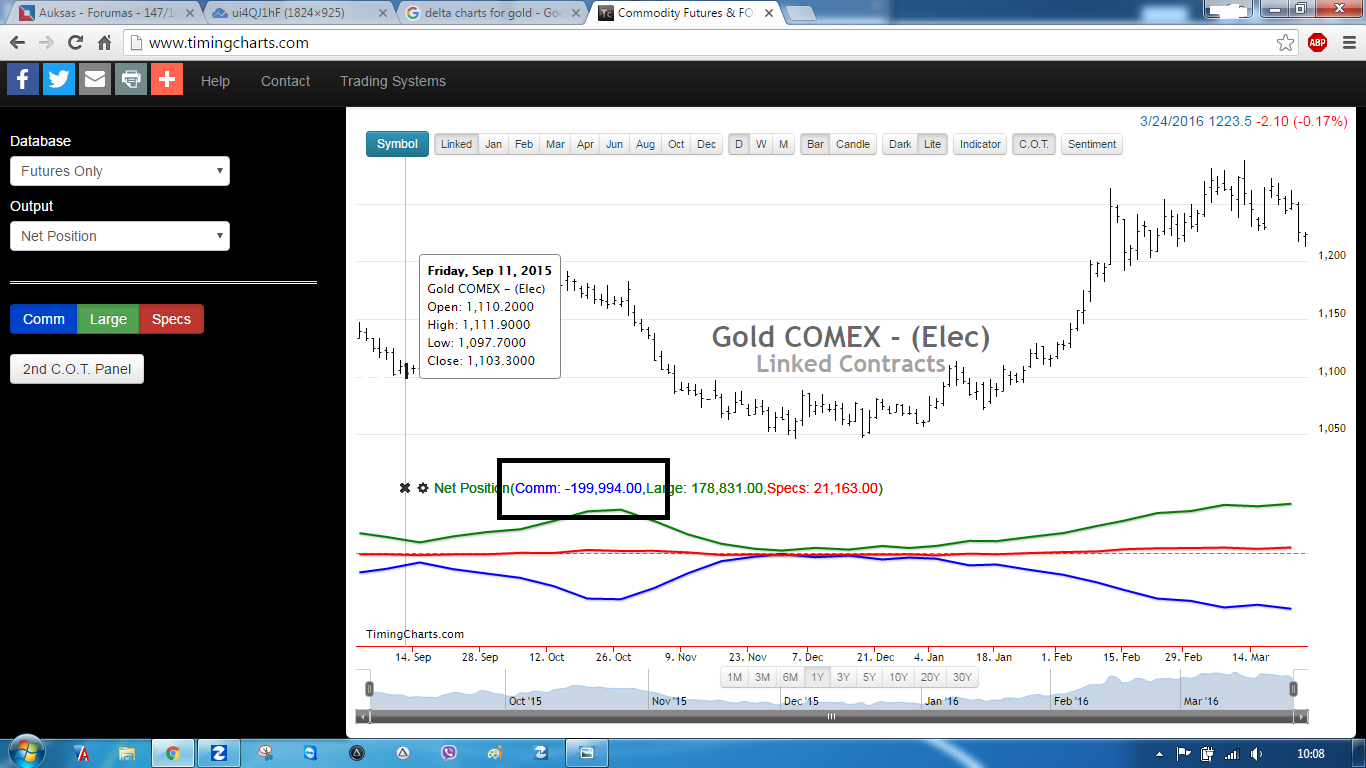Select the Jun contract month
This screenshot has height=768, width=1366.
click(x=615, y=144)
